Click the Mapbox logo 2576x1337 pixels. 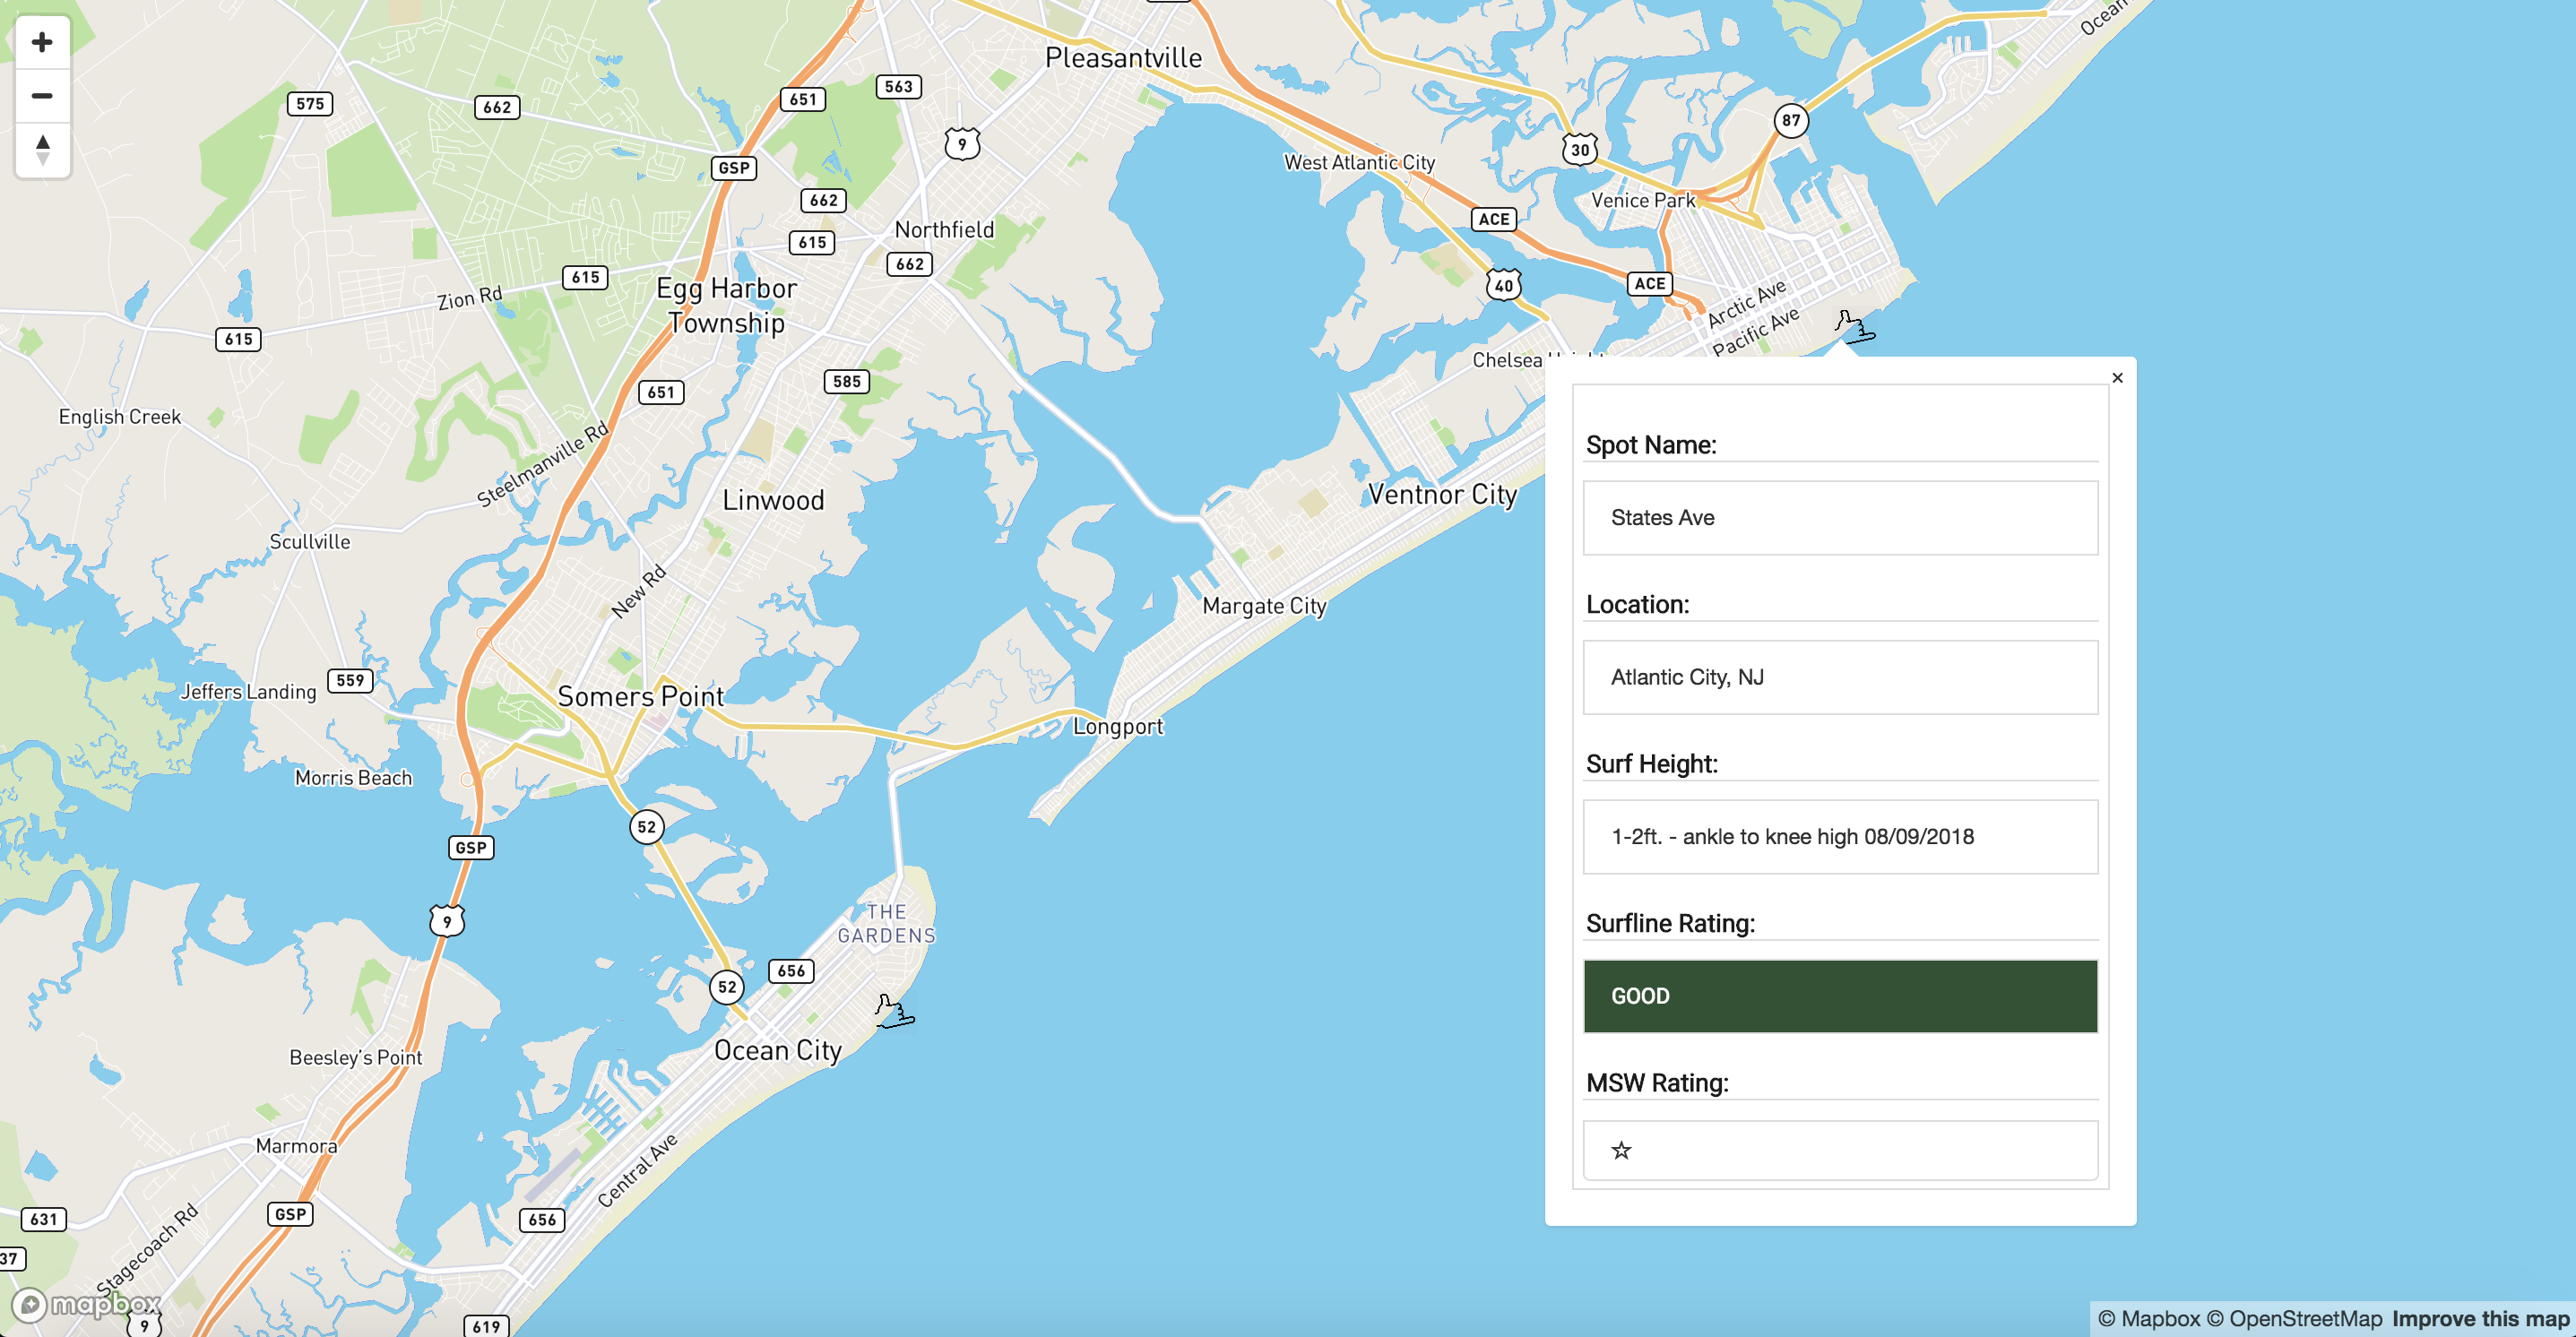pos(86,1304)
